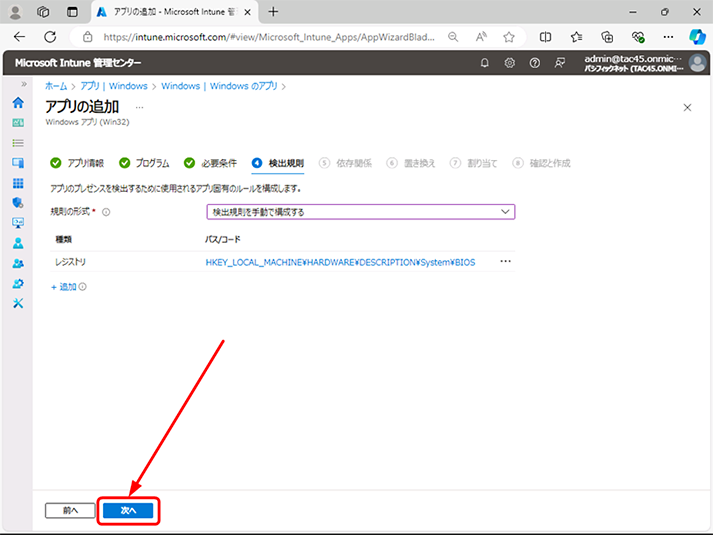Go to プログラム step

(x=144, y=163)
